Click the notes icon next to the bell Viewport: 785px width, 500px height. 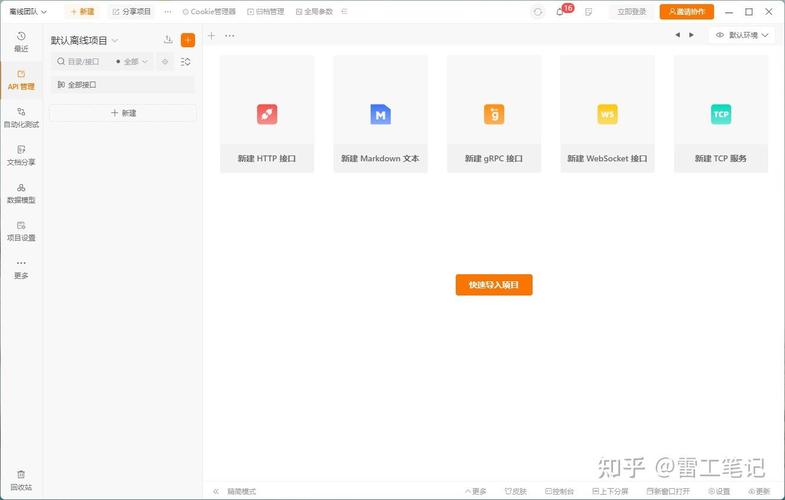(588, 12)
